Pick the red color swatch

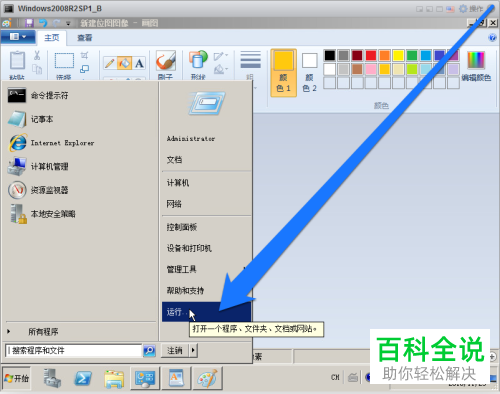tap(371, 55)
